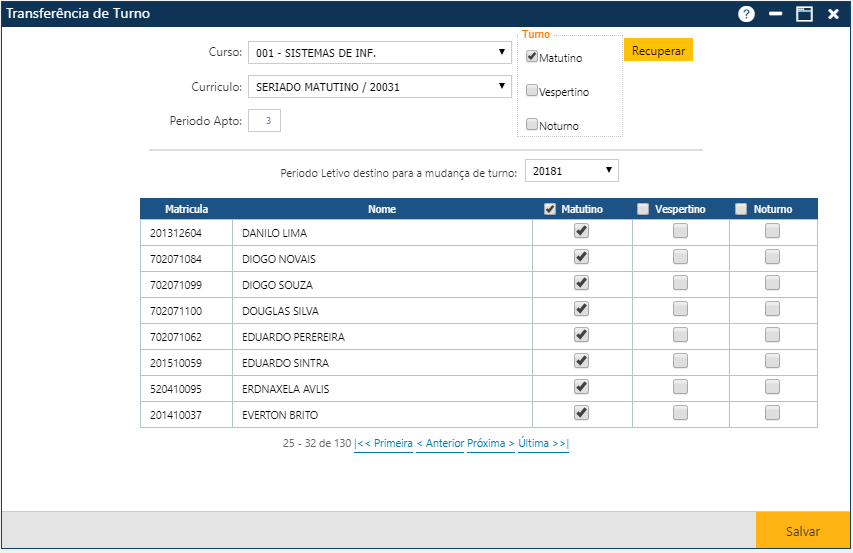
Task: Check Noturno for DIOGO SOUZA
Action: point(772,283)
